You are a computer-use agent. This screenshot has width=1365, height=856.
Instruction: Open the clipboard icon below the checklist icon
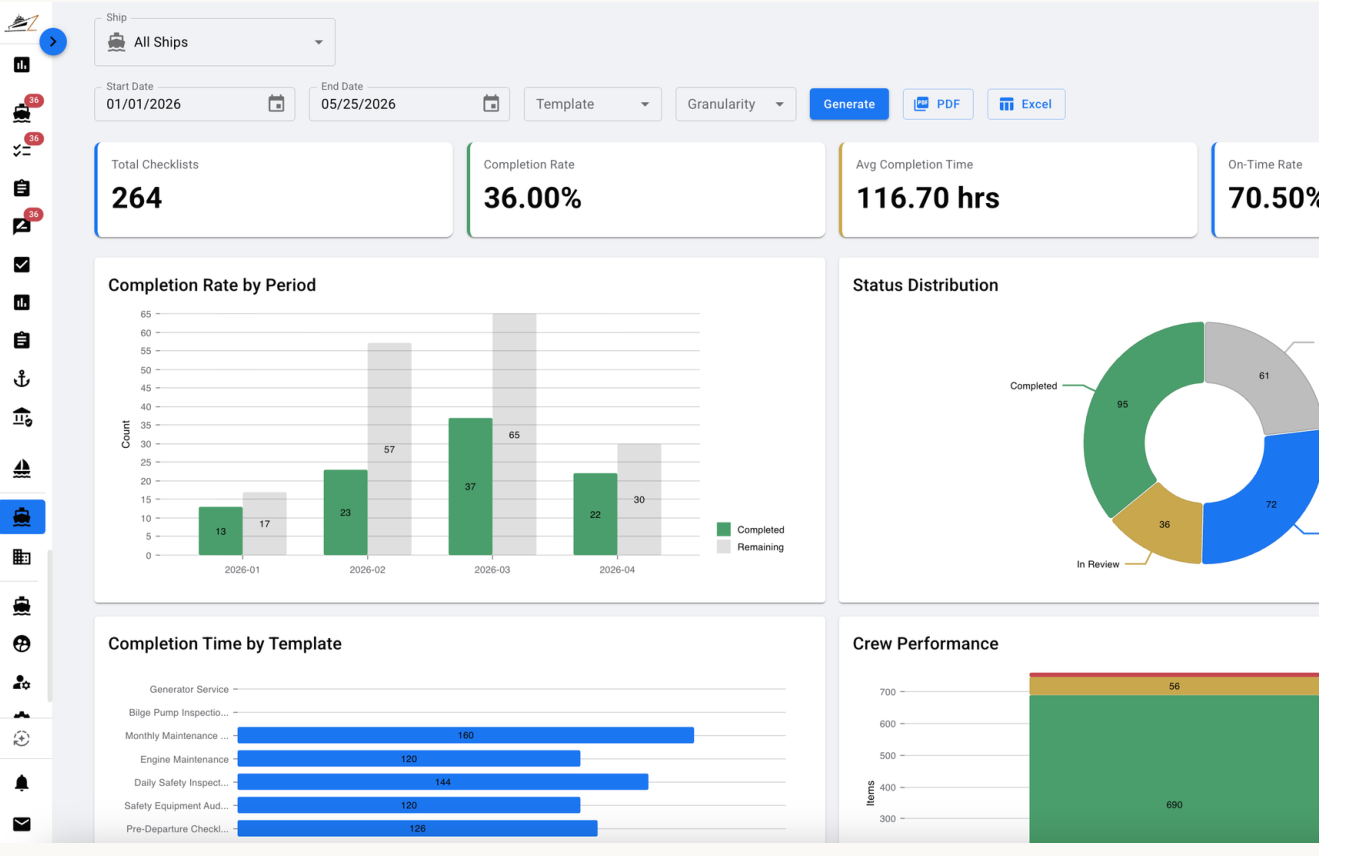22,188
